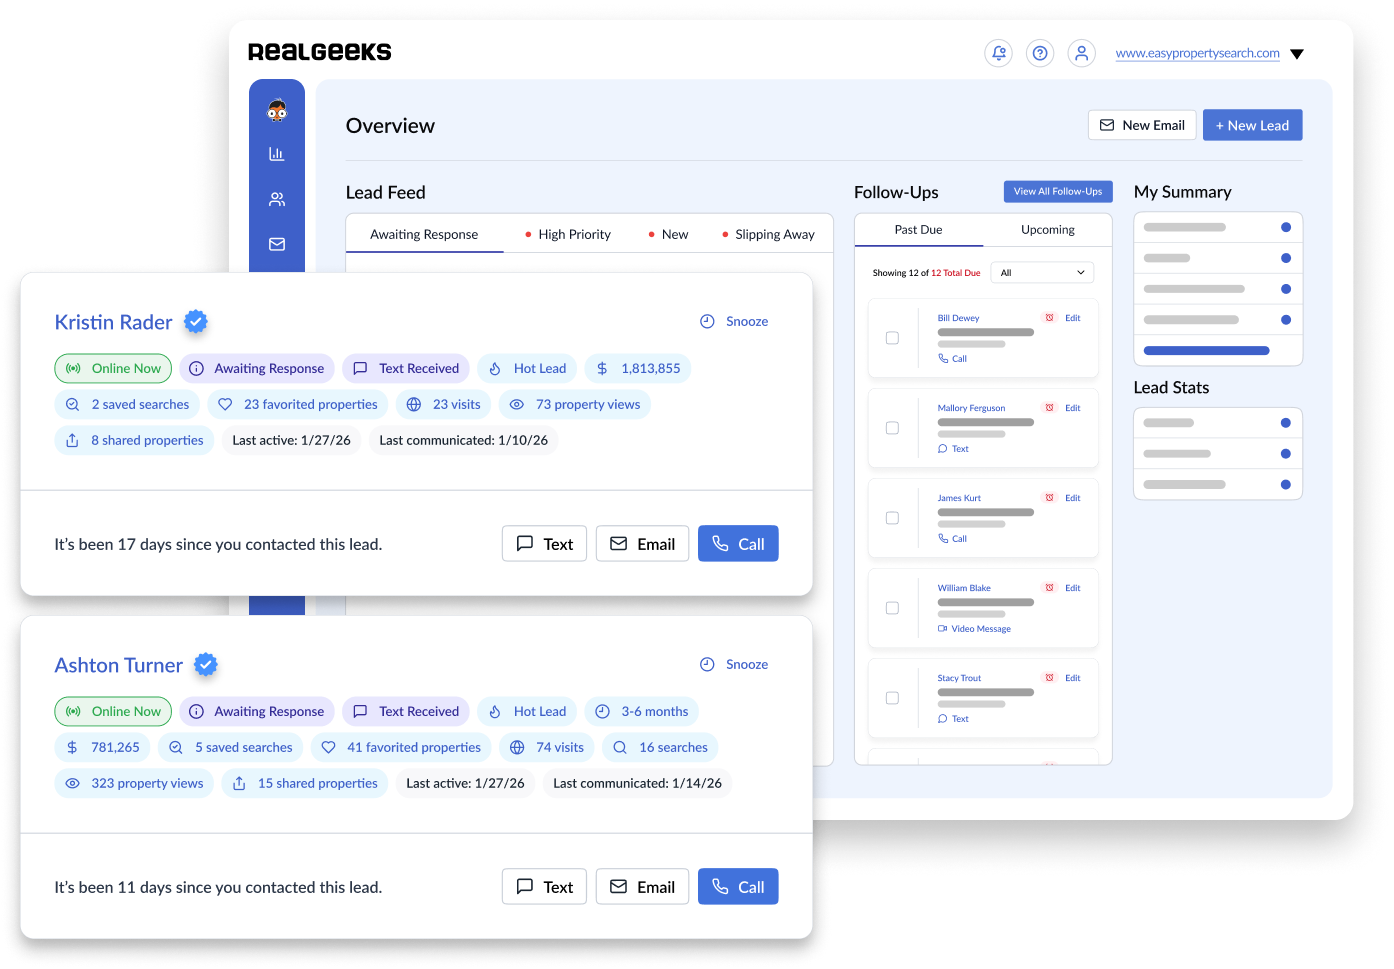Click the alarm icon beside Bill Dewey
The height and width of the screenshot is (969, 1394).
[1049, 318]
